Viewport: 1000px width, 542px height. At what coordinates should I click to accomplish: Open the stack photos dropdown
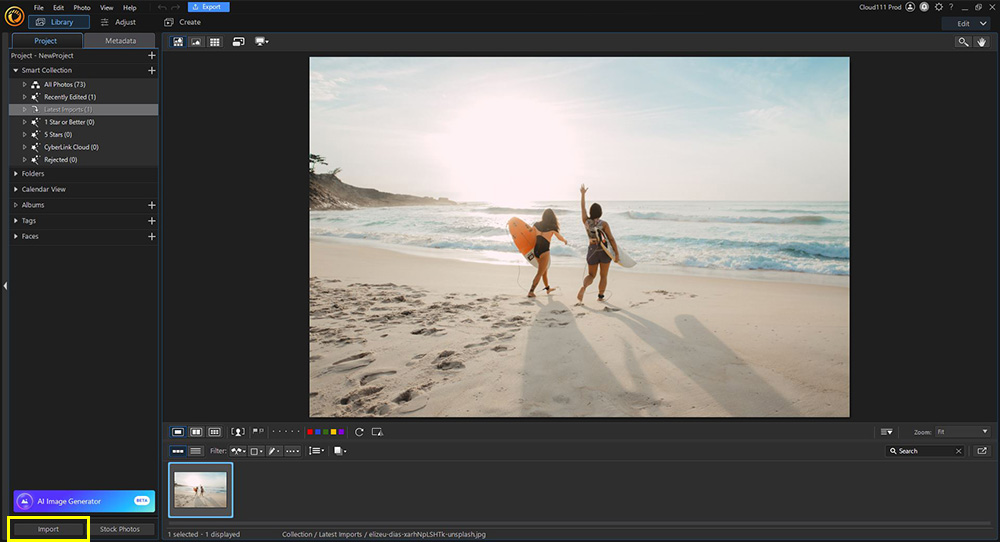click(x=339, y=451)
